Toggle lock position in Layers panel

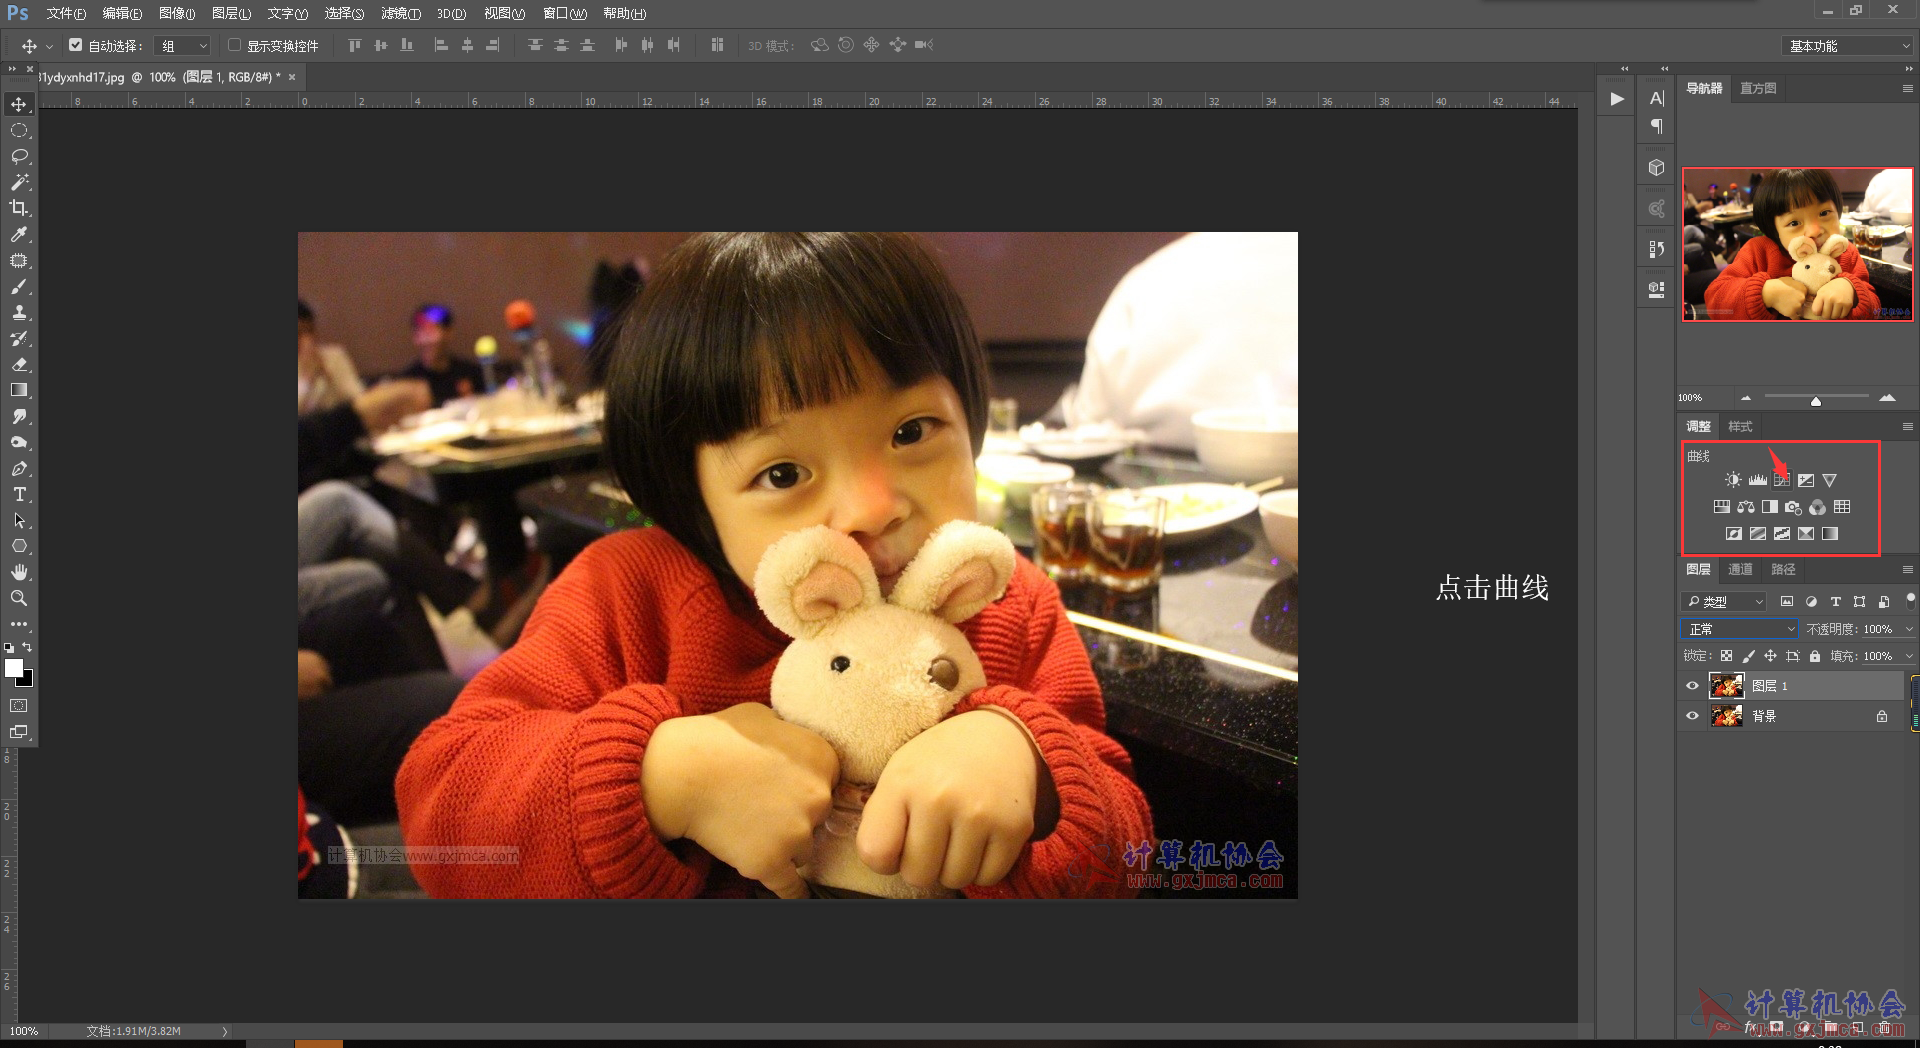tap(1770, 656)
